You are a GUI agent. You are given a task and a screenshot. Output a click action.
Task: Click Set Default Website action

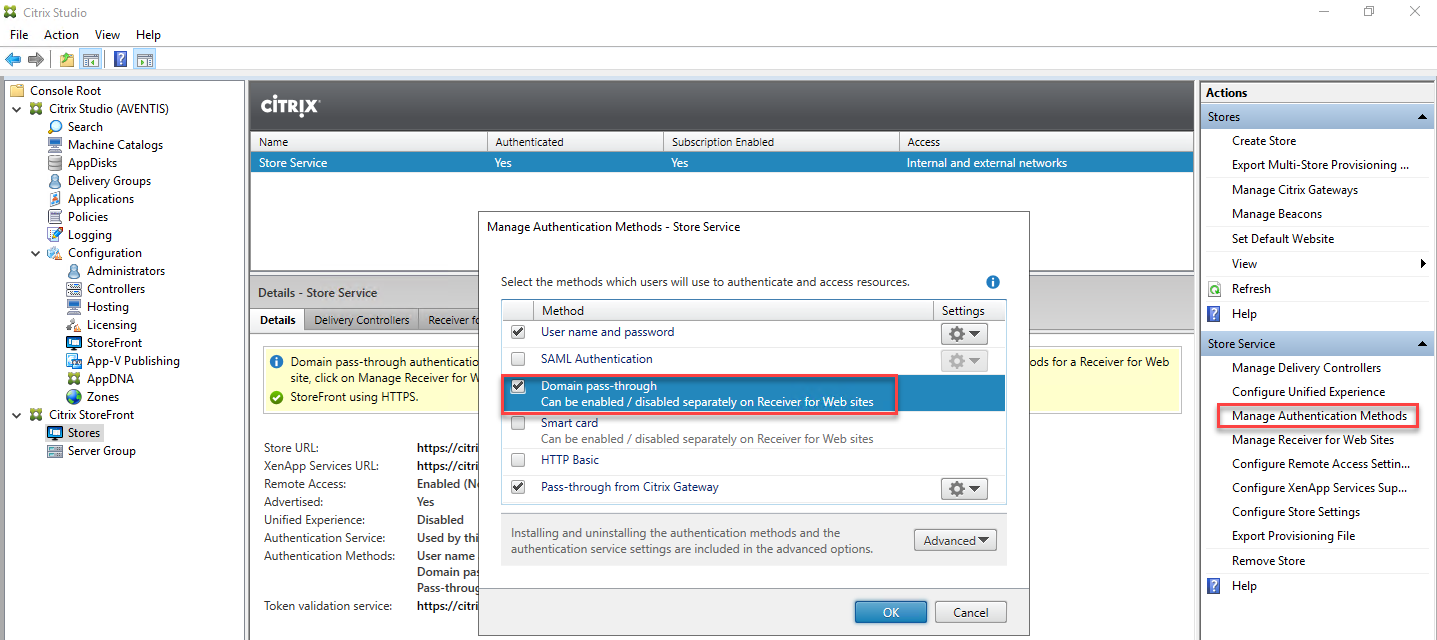(x=1283, y=239)
